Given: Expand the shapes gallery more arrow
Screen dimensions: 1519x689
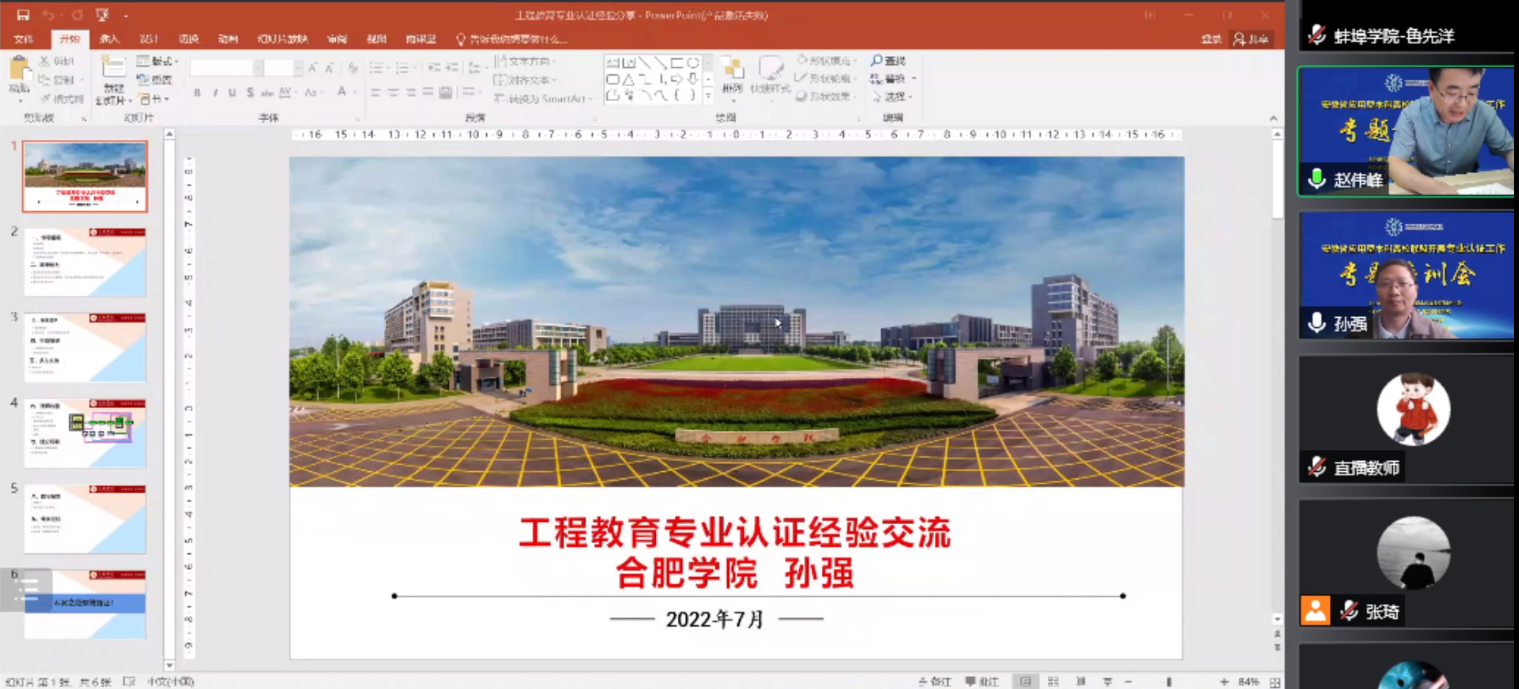Looking at the screenshot, I should (708, 95).
